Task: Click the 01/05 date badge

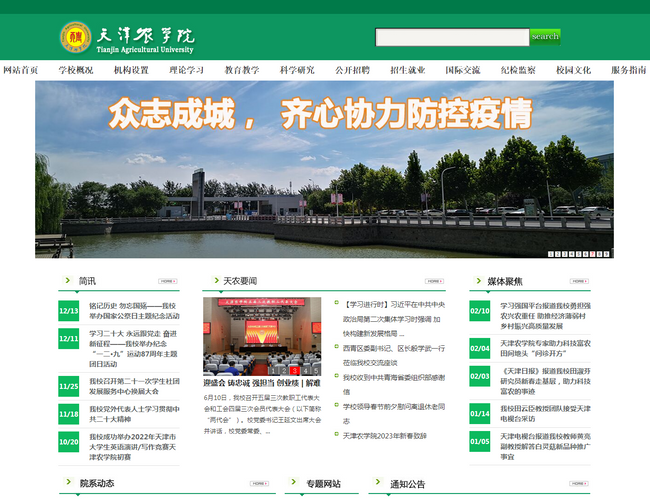Action: click(x=480, y=442)
